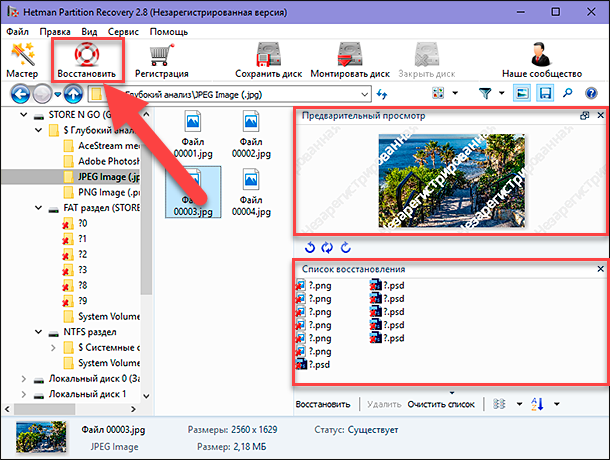Undock the preview panel

click(x=584, y=116)
